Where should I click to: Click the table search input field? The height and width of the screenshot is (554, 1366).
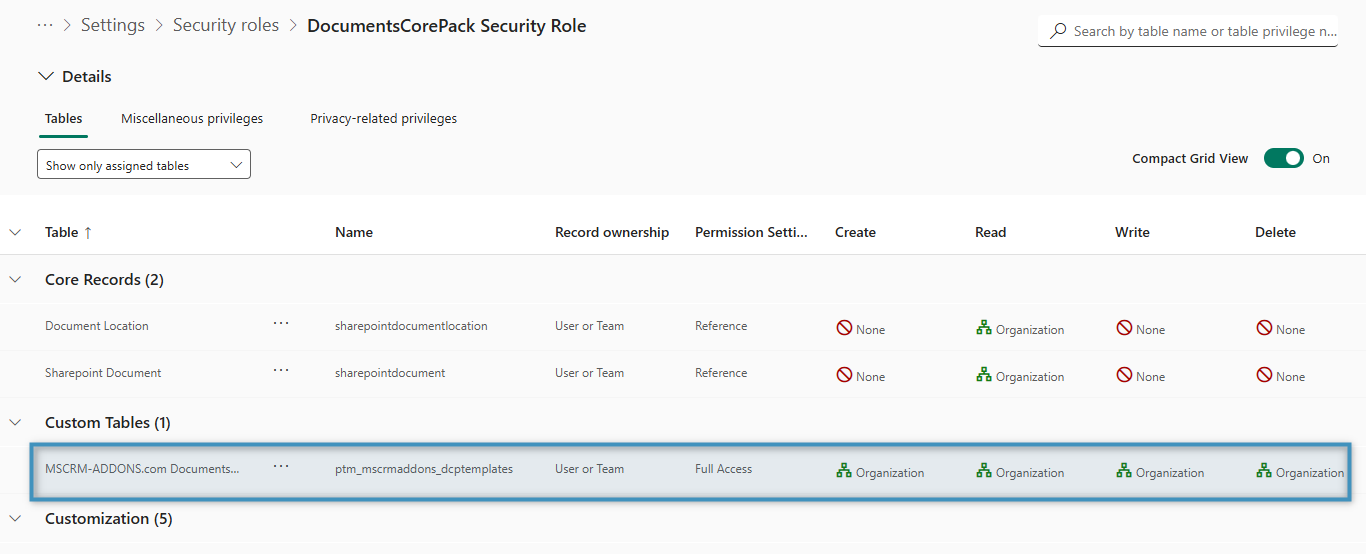(x=1200, y=31)
